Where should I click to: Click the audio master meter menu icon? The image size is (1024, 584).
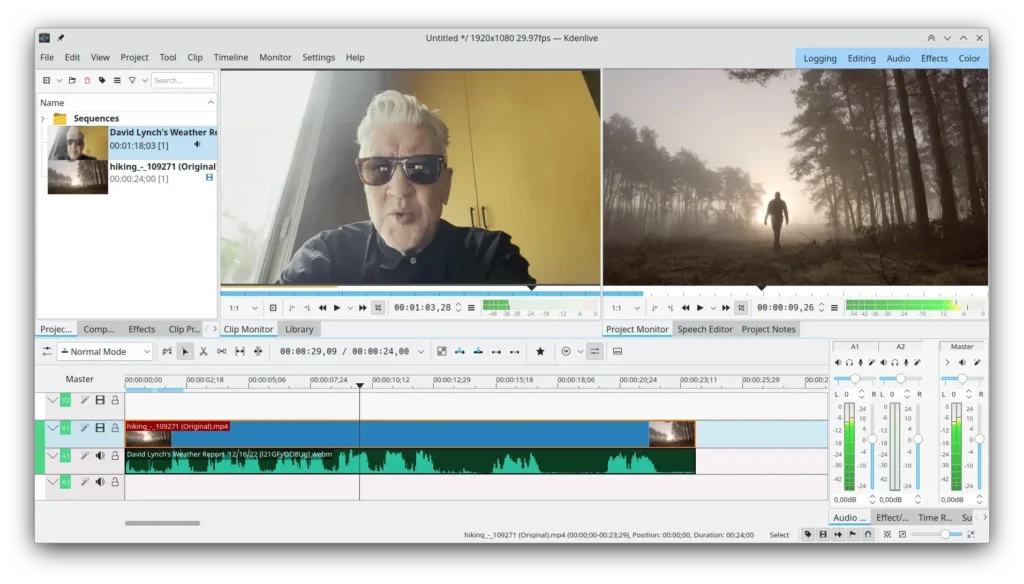click(x=947, y=360)
